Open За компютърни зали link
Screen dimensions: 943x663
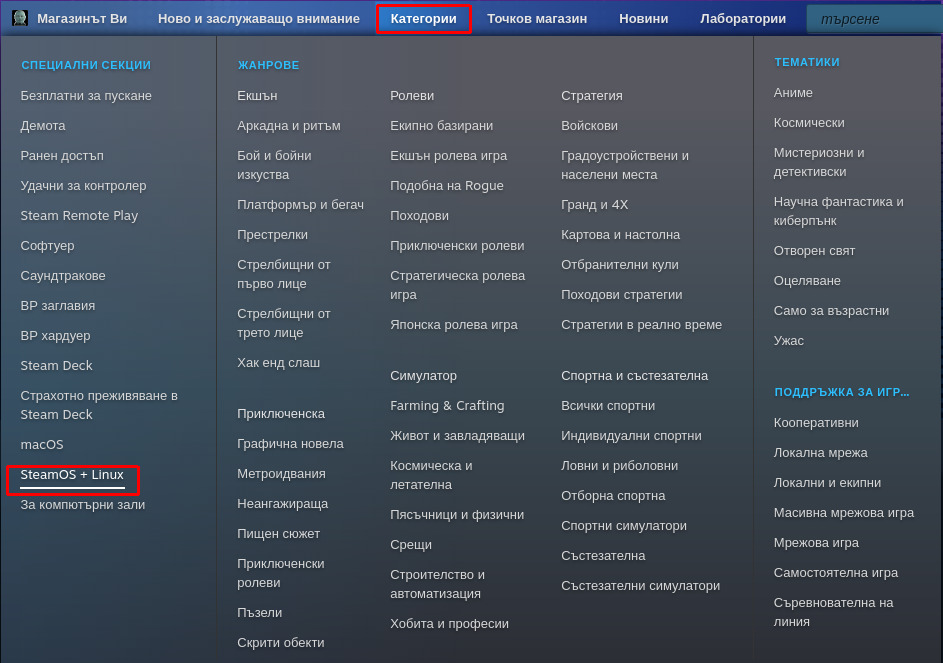coord(83,505)
